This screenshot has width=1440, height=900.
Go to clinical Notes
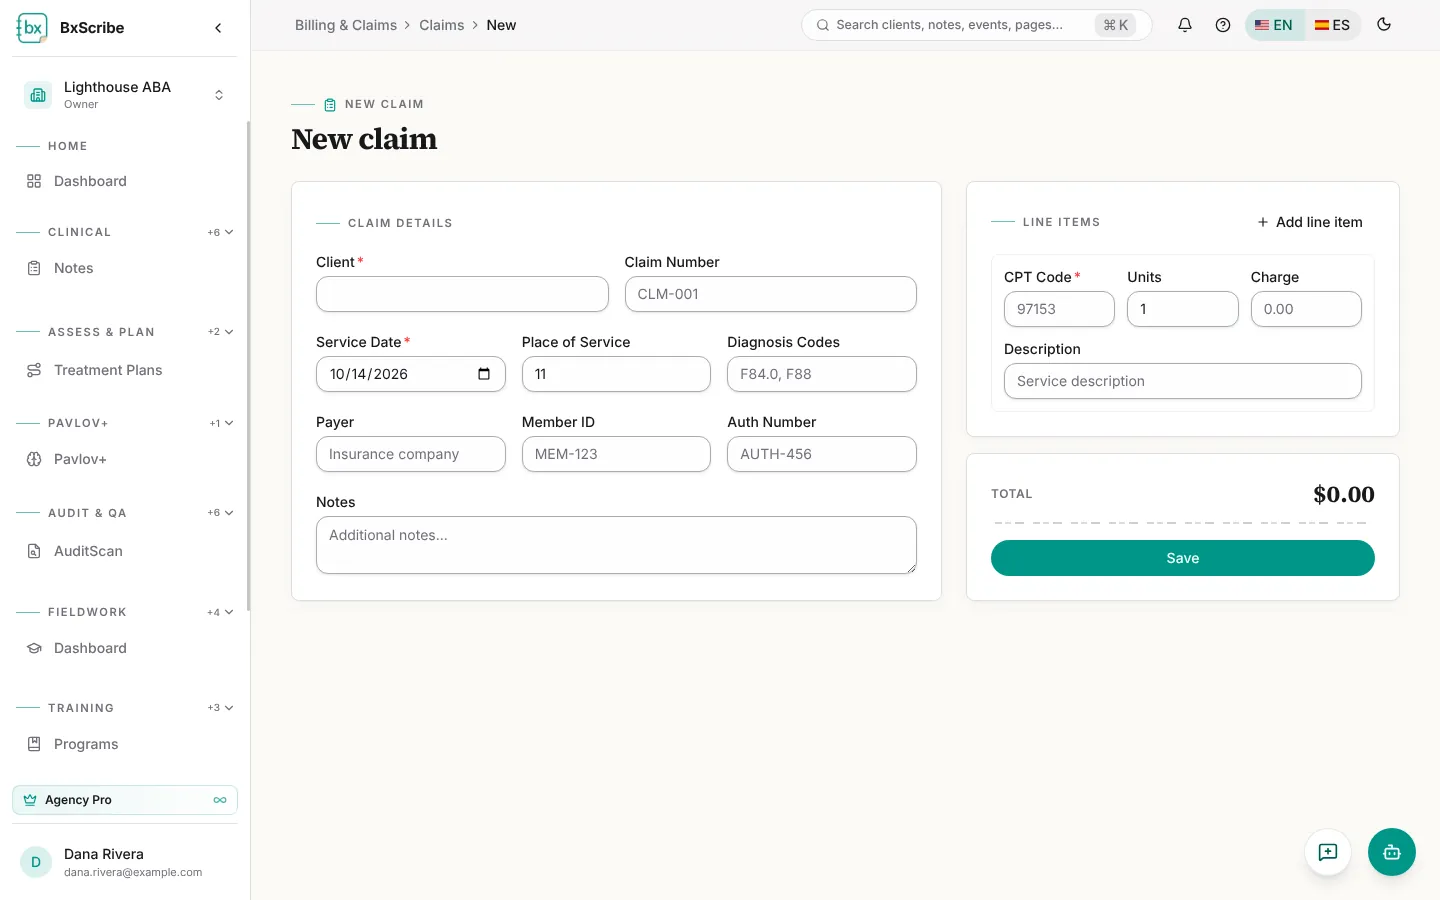point(125,268)
